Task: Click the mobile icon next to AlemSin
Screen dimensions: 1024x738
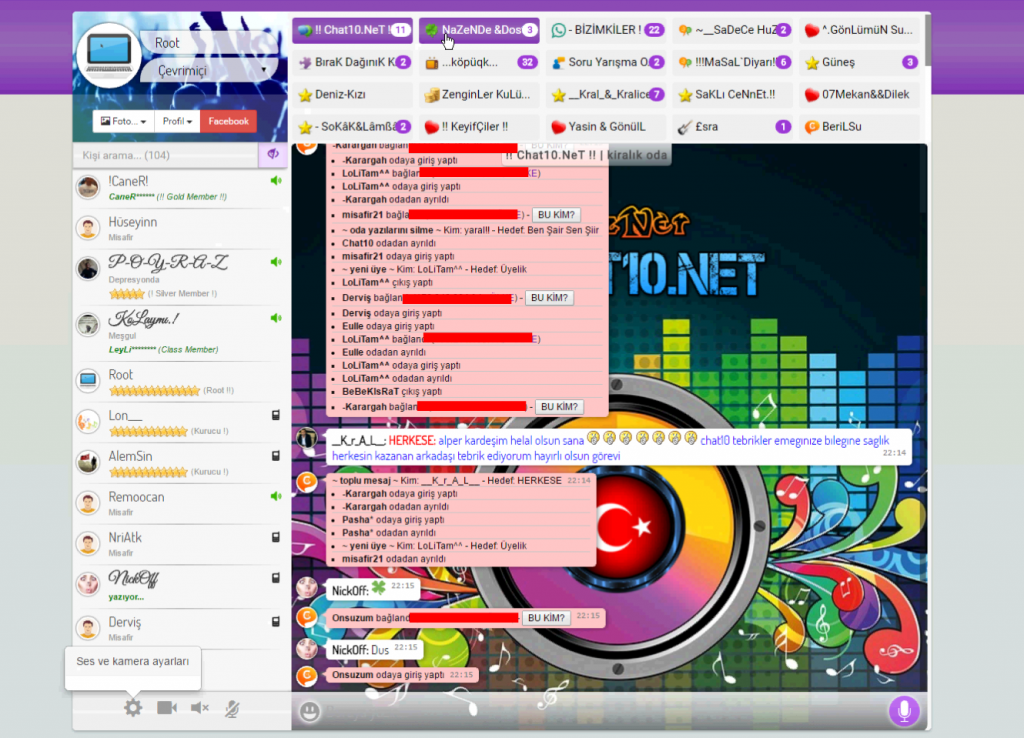Action: tap(275, 456)
